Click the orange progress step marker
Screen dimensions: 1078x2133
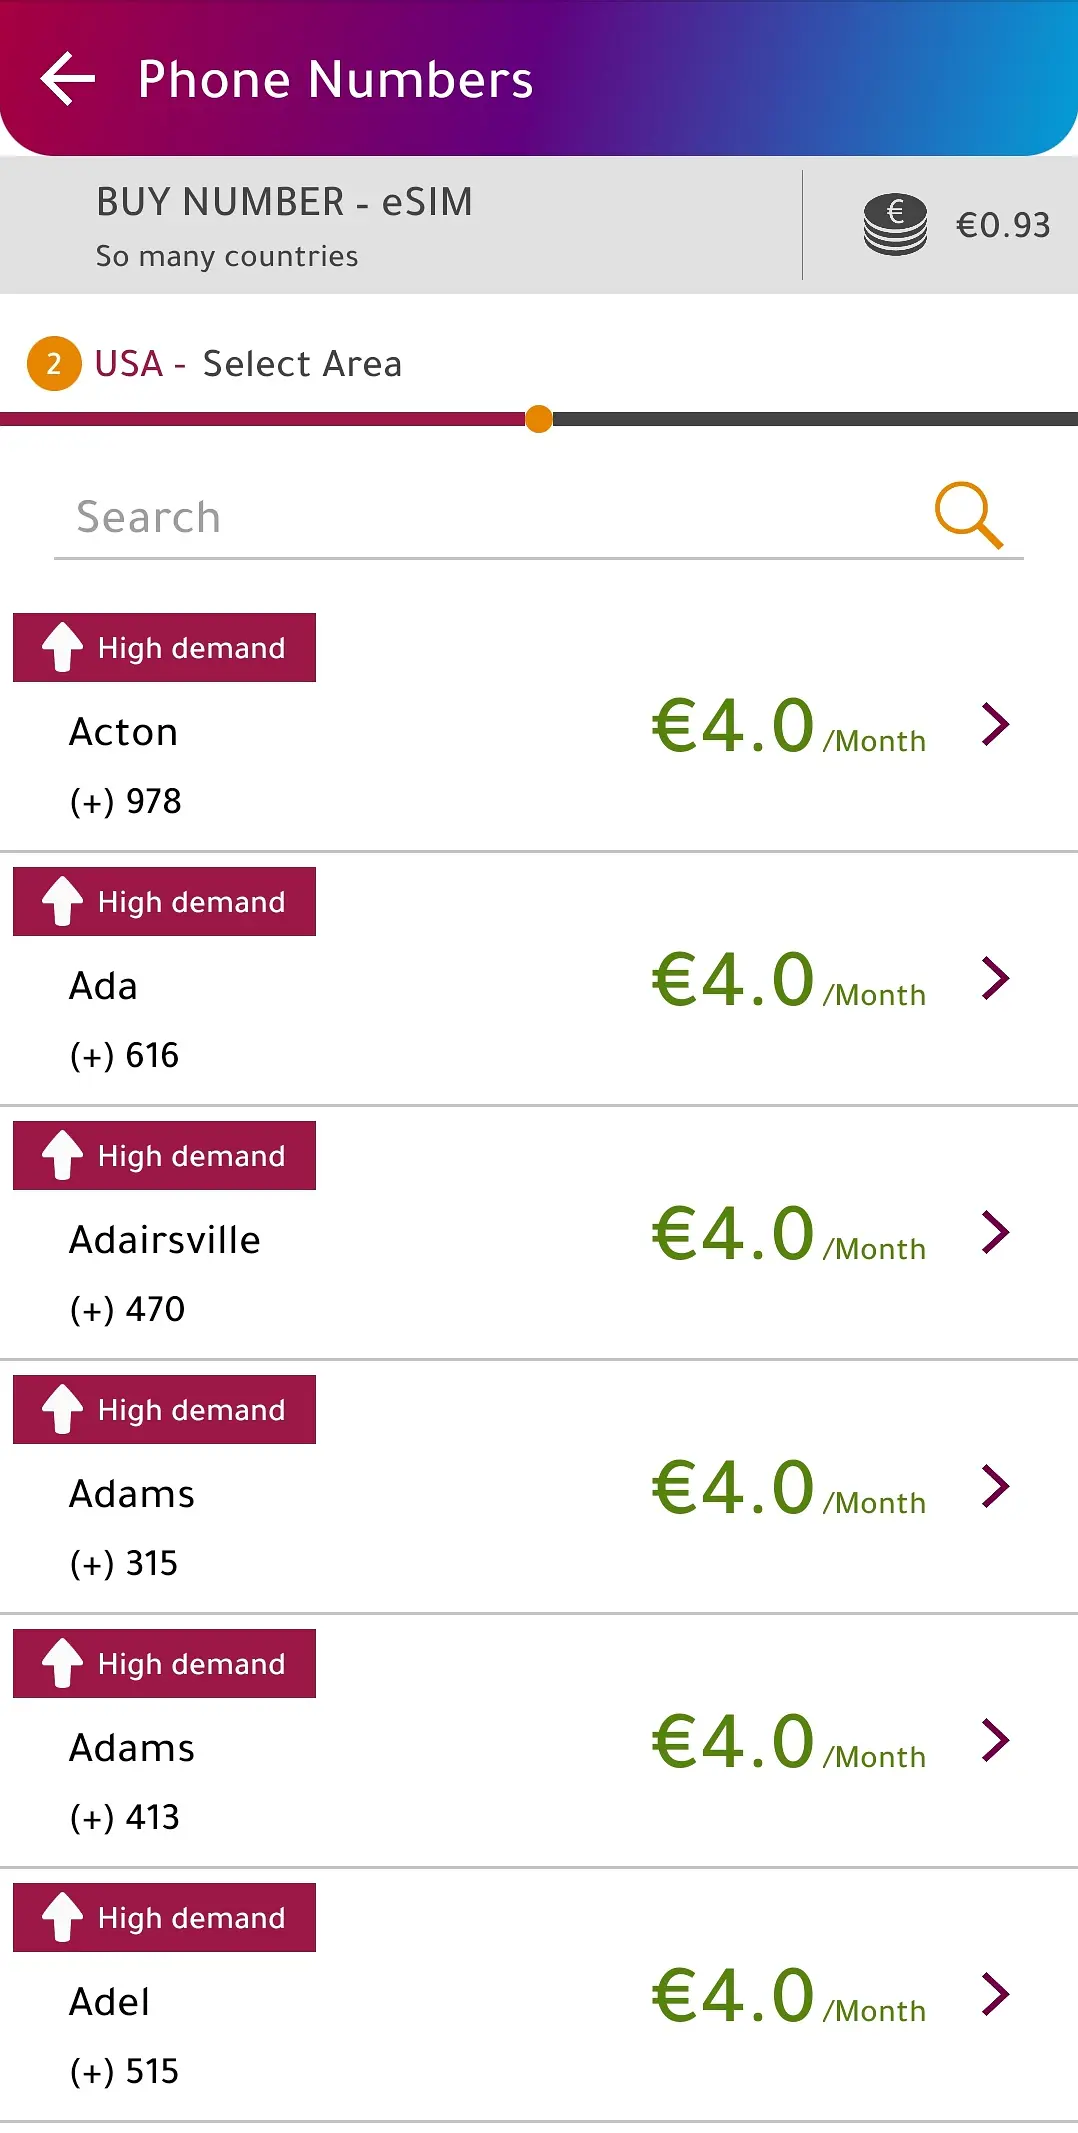[x=539, y=419]
